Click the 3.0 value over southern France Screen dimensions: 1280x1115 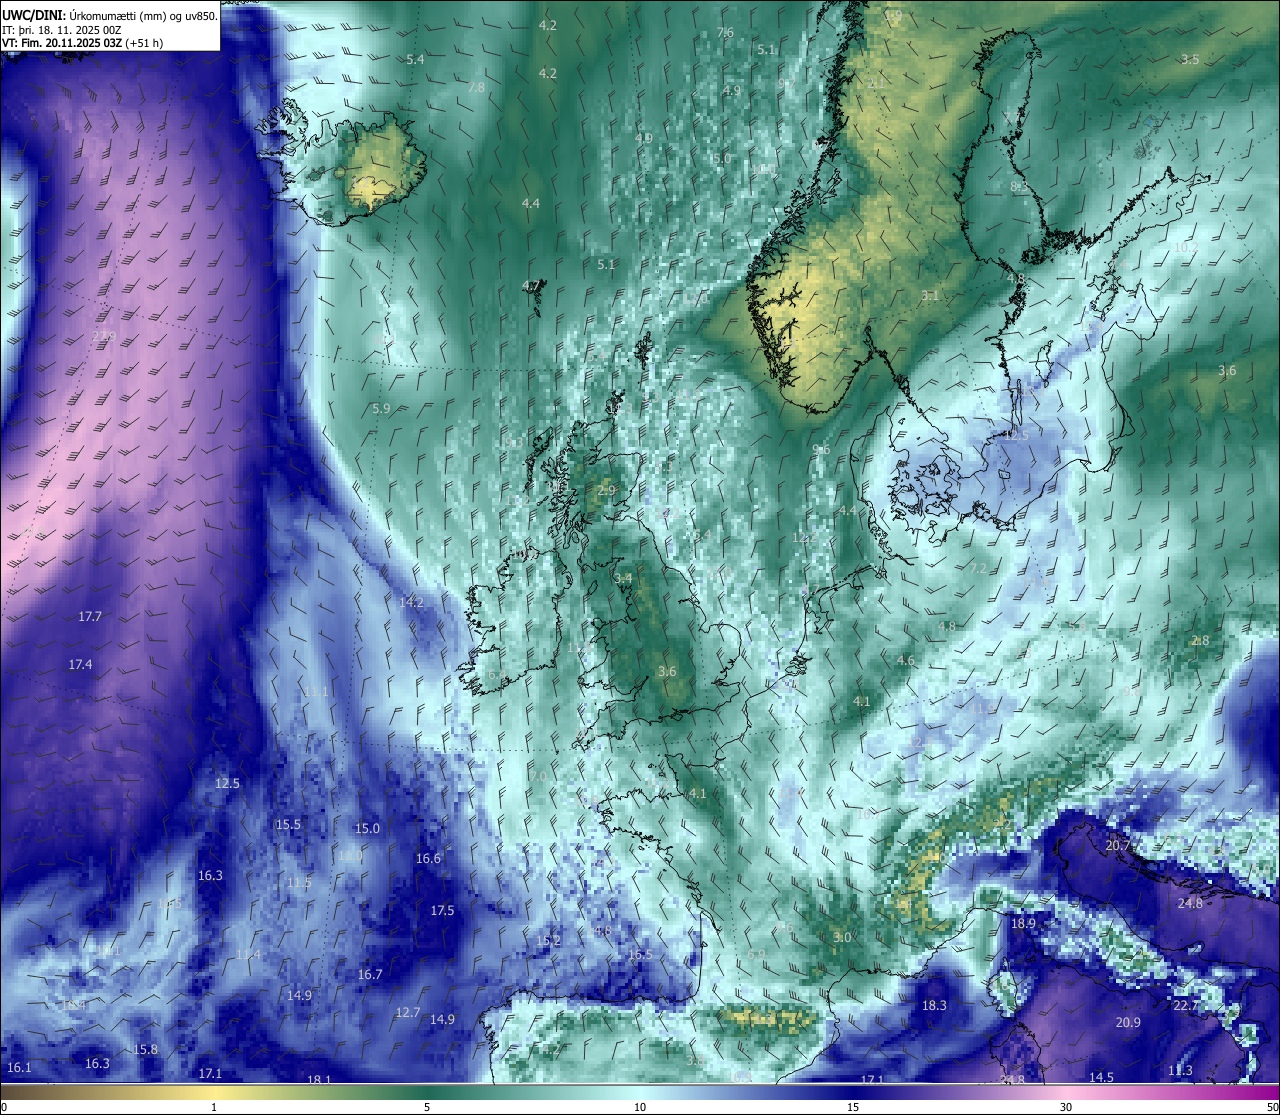(842, 938)
